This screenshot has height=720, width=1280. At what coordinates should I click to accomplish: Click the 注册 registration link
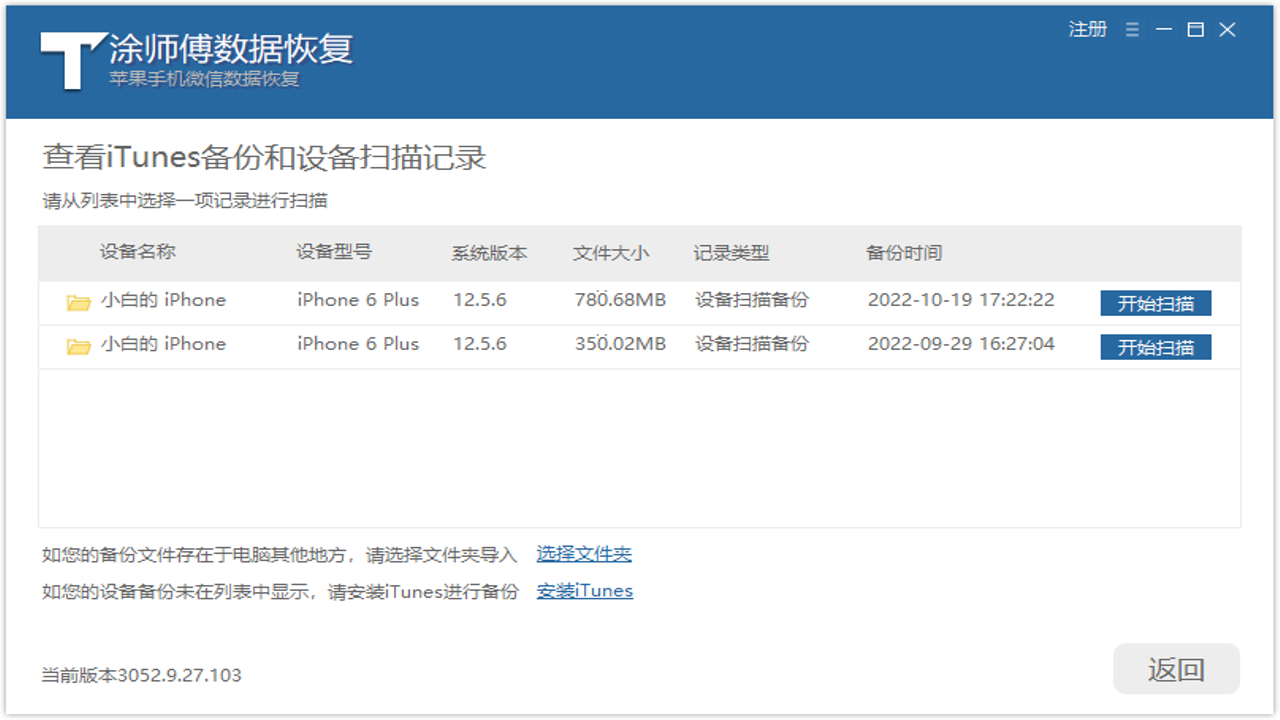point(1088,30)
